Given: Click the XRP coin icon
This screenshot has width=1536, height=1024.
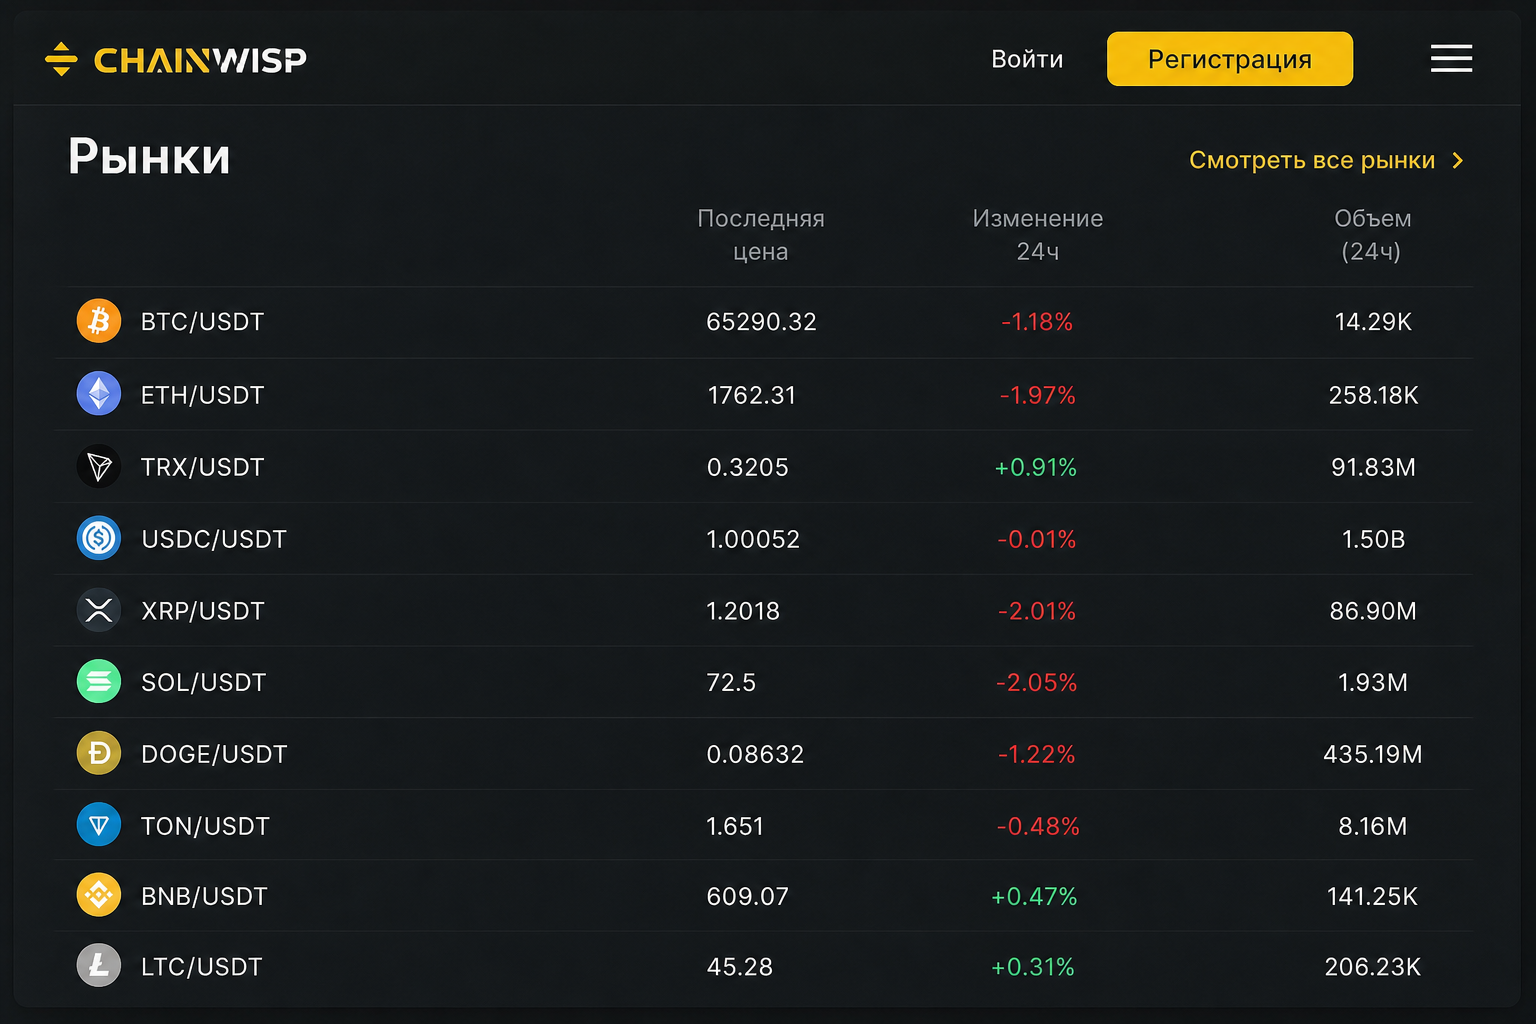Looking at the screenshot, I should tap(99, 610).
